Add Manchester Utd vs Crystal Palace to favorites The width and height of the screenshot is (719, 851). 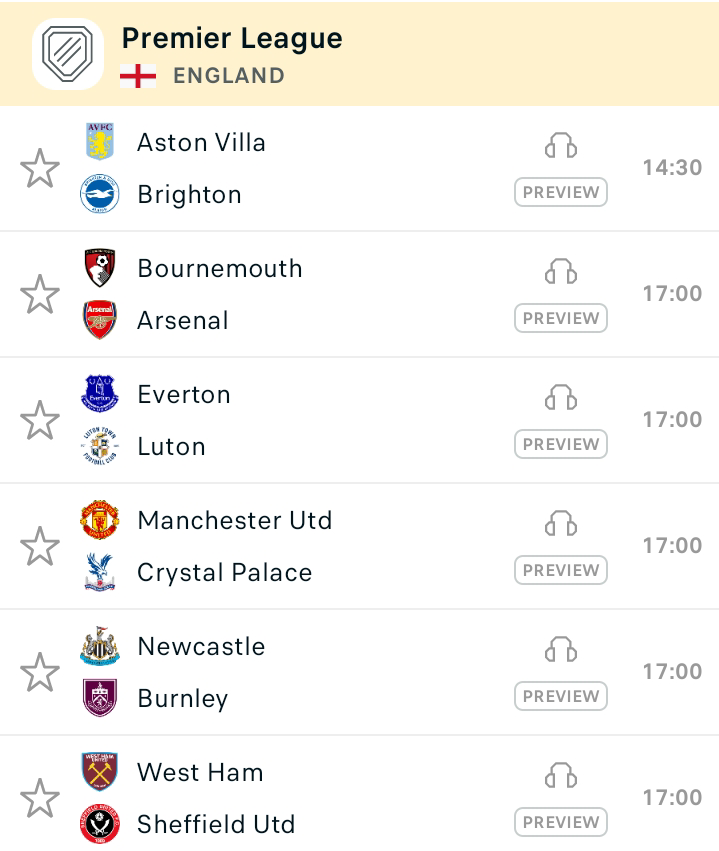(x=40, y=546)
